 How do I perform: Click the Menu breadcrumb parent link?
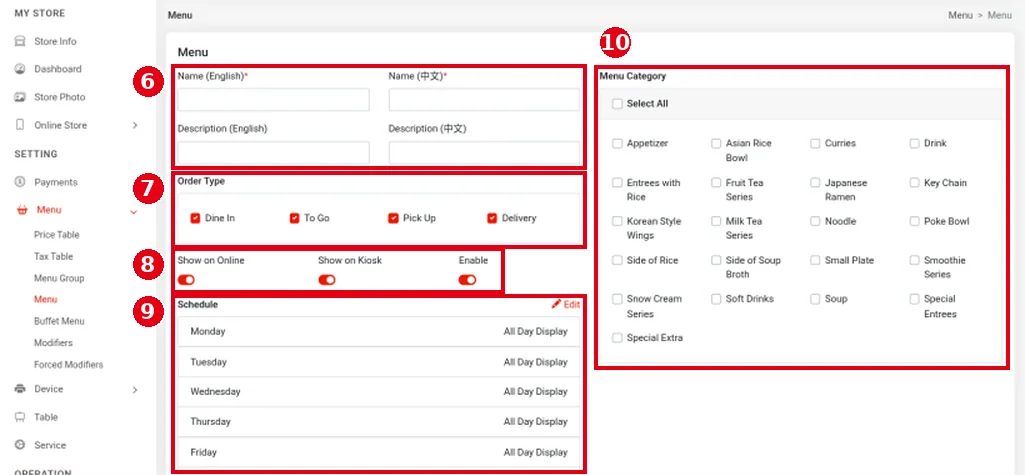coord(960,15)
